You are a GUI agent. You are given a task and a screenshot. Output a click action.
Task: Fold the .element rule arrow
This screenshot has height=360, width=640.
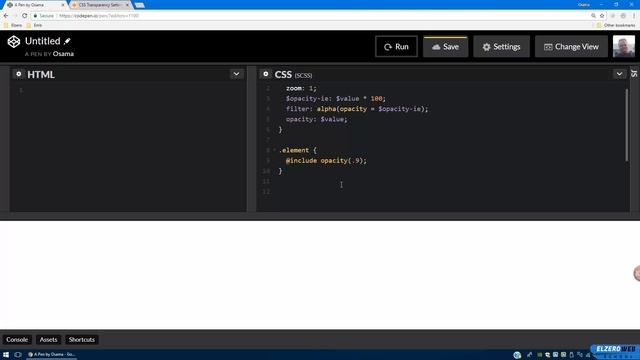(274, 150)
